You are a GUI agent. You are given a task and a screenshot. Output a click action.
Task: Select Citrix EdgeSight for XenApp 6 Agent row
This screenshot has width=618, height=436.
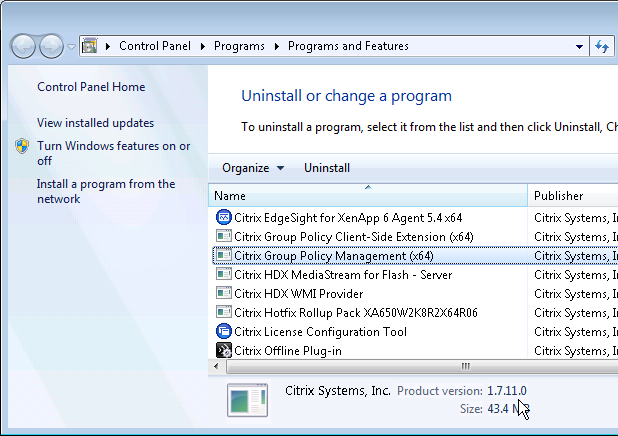[415, 218]
